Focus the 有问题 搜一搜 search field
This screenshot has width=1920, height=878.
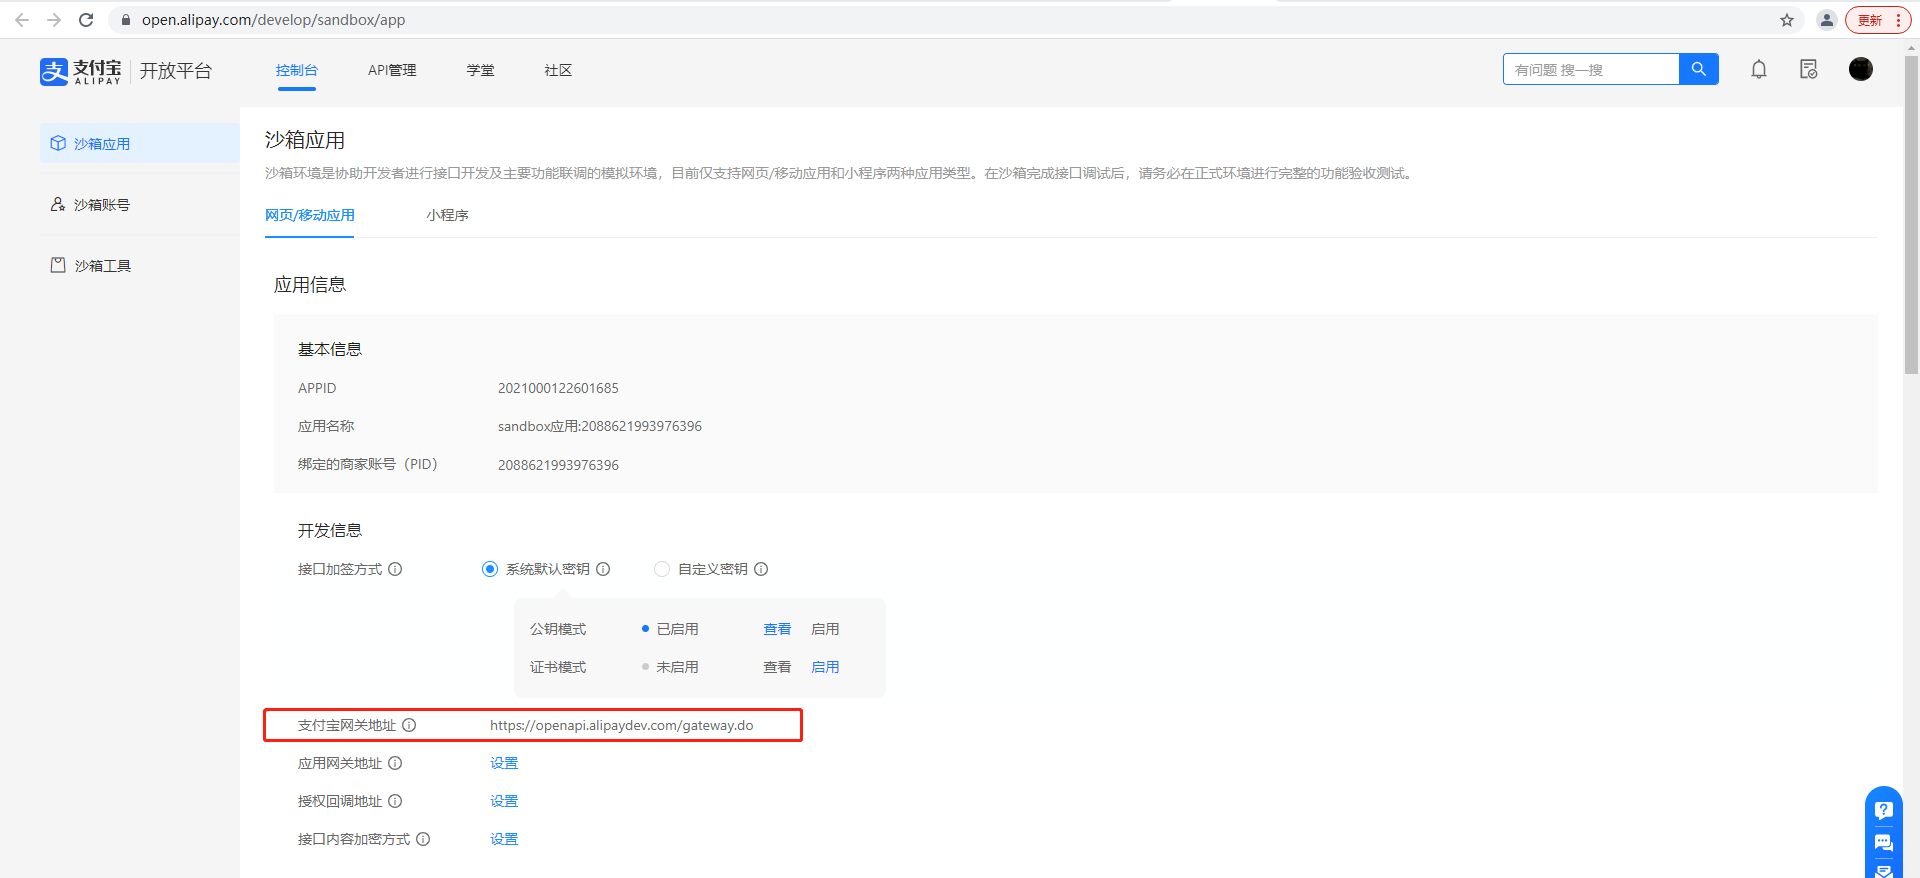1591,69
